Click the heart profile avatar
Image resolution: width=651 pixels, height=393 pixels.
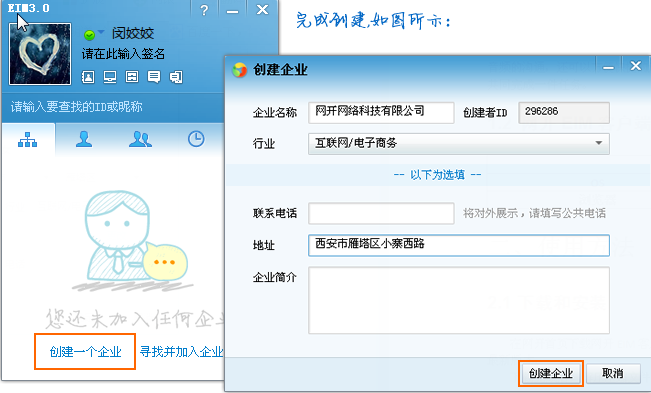click(x=40, y=54)
